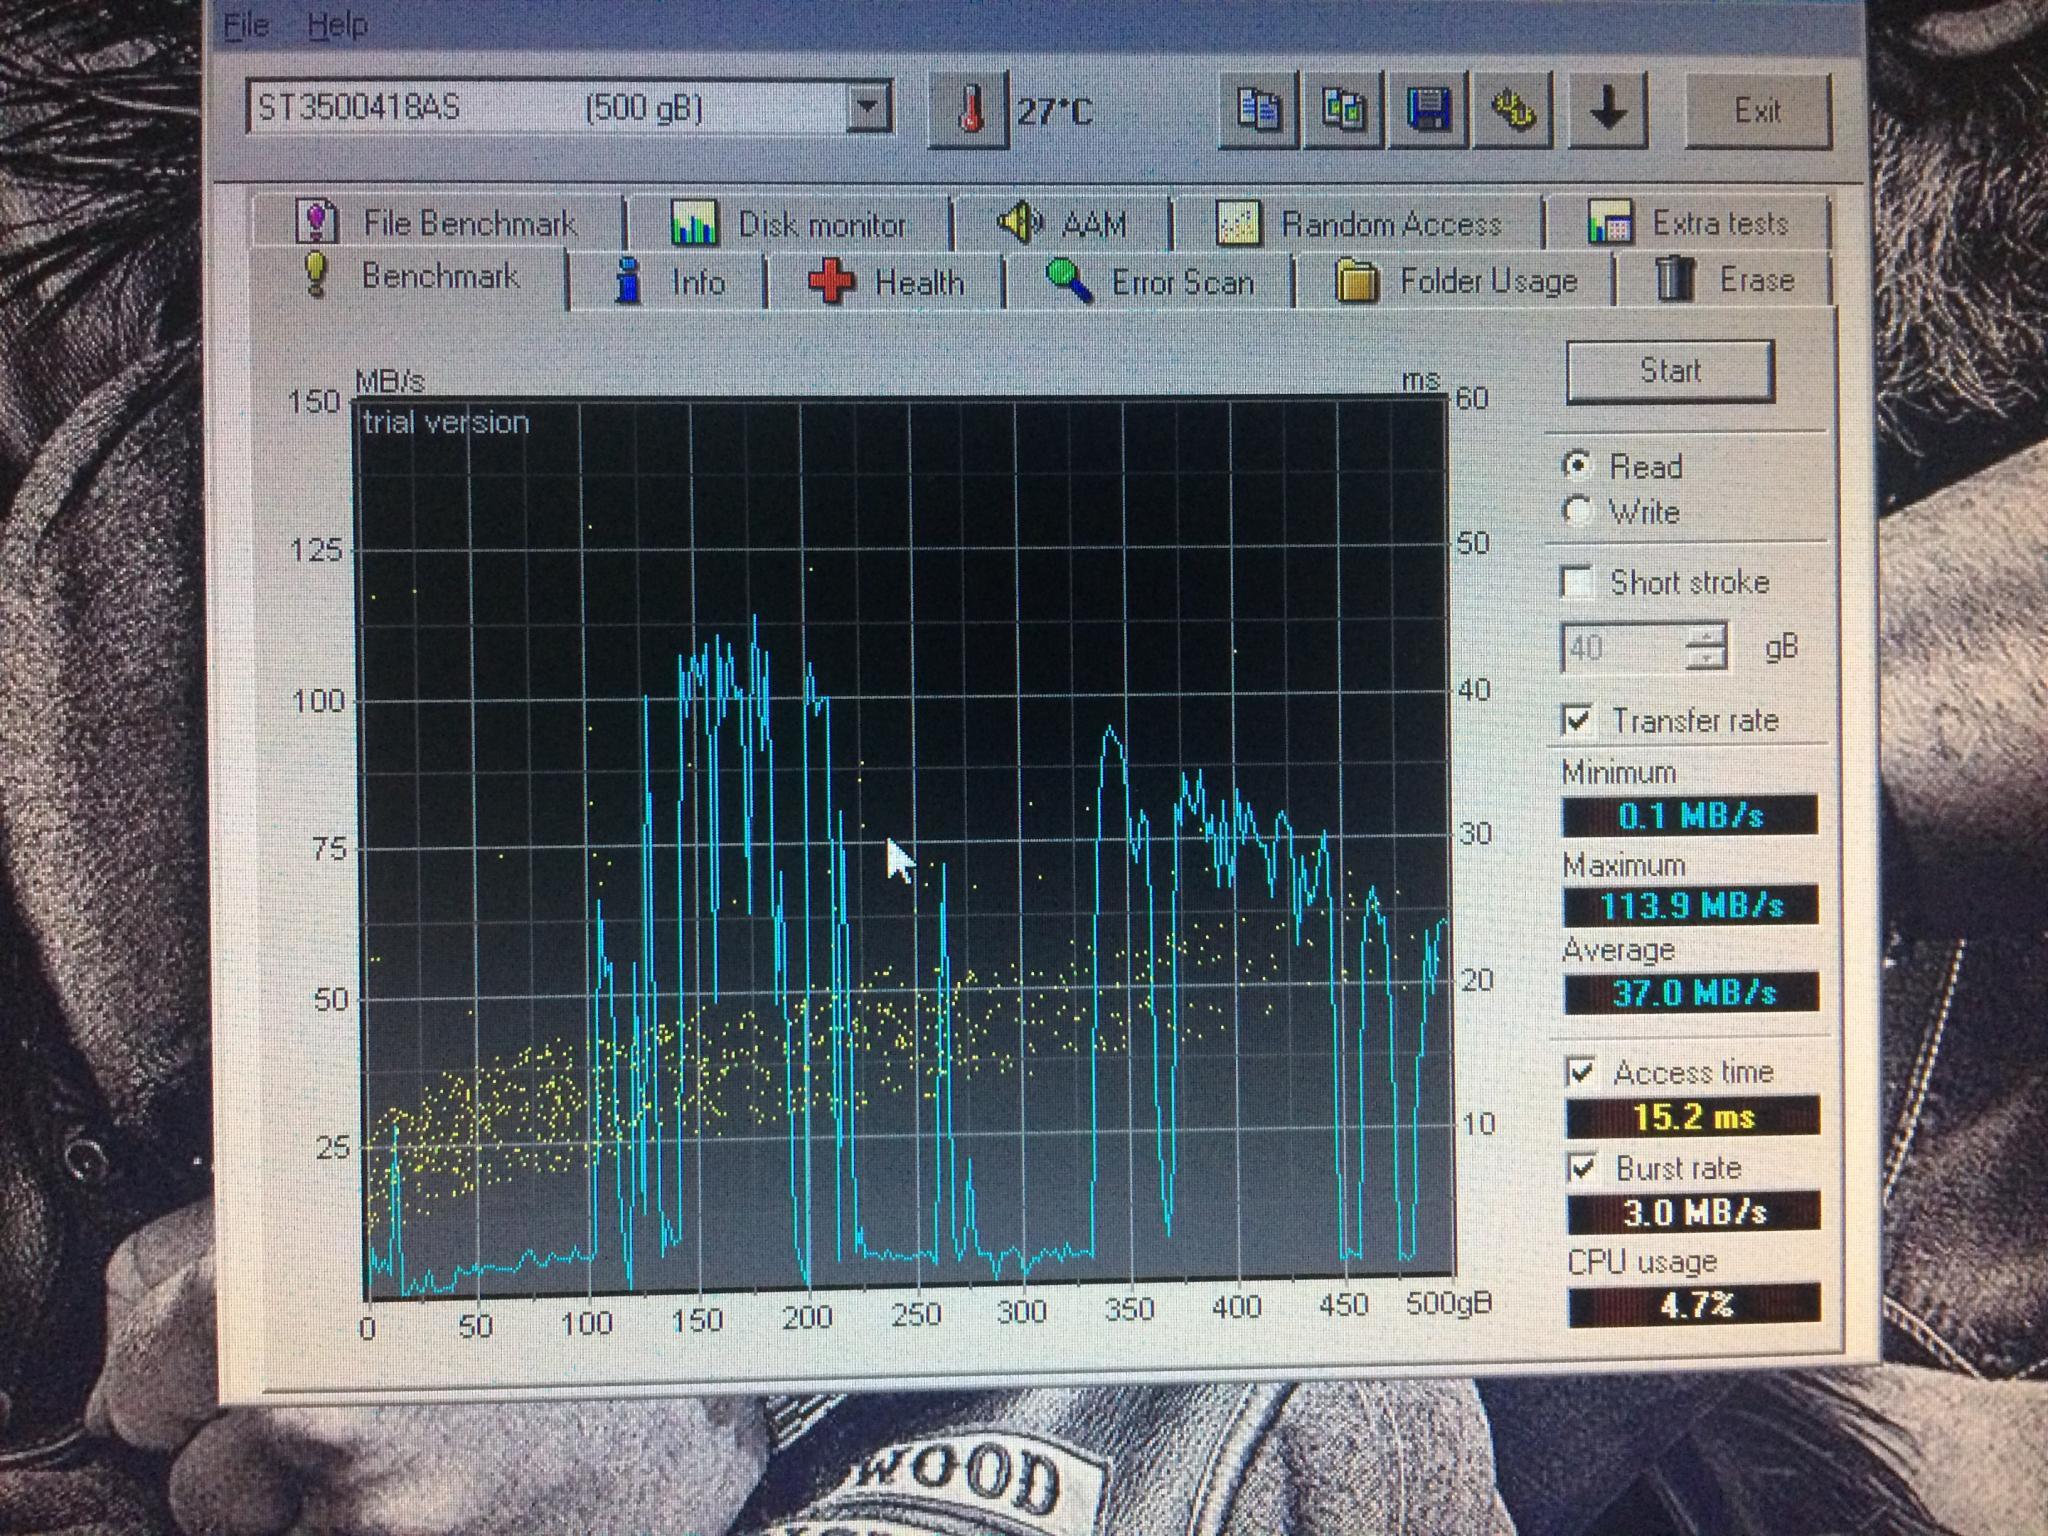Screen dimensions: 2048x1536
Task: Select the Read radio button
Action: pos(1578,465)
